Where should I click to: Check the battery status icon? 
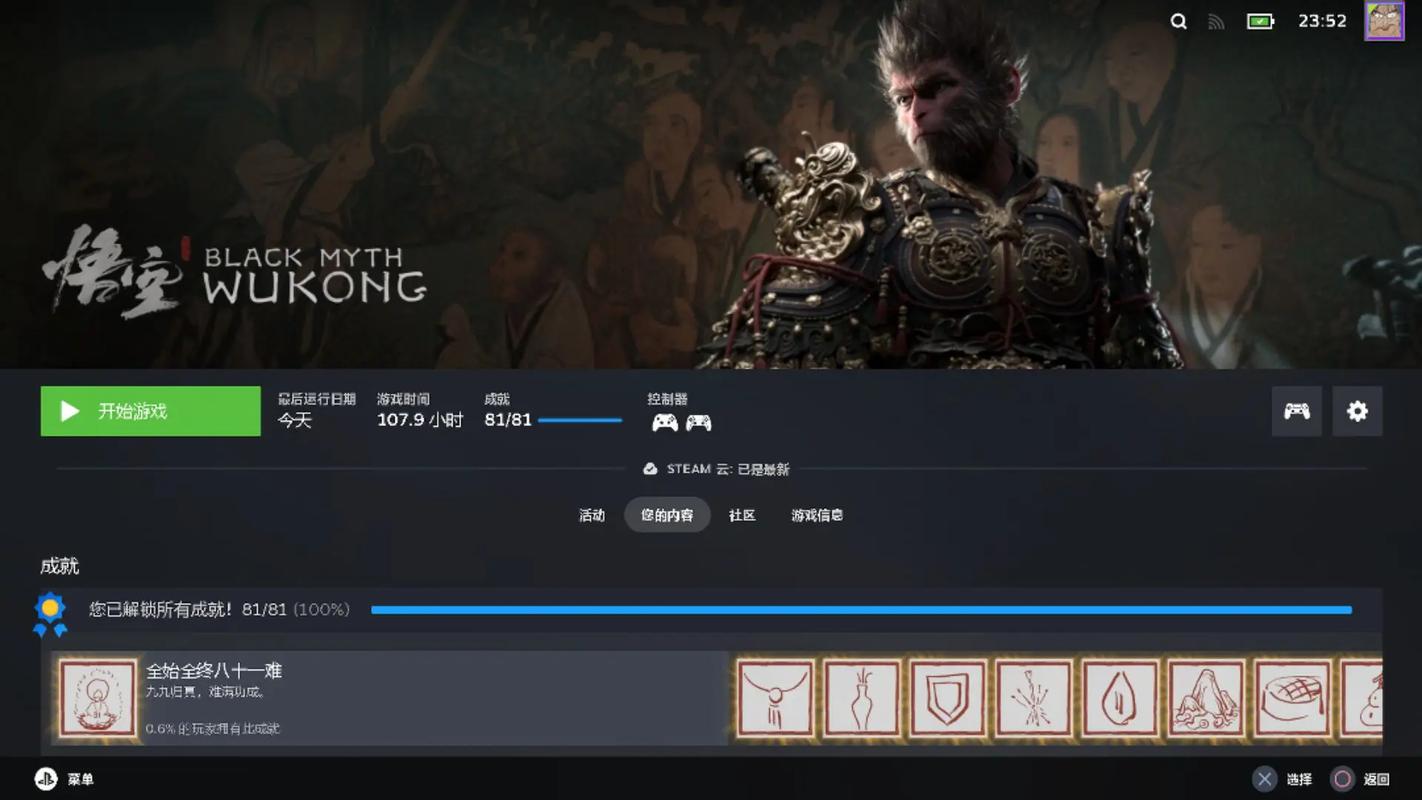click(x=1261, y=21)
